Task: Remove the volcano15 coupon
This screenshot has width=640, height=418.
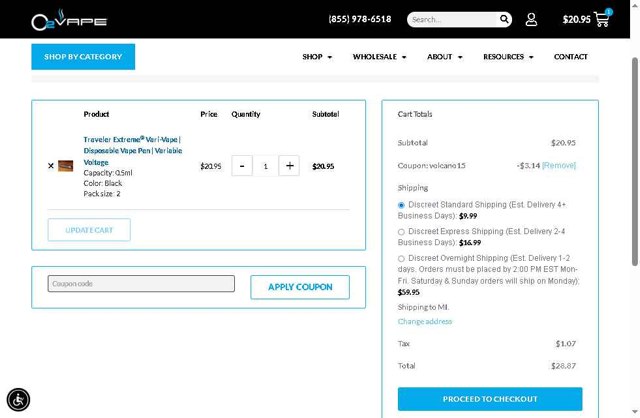Action: (x=559, y=165)
